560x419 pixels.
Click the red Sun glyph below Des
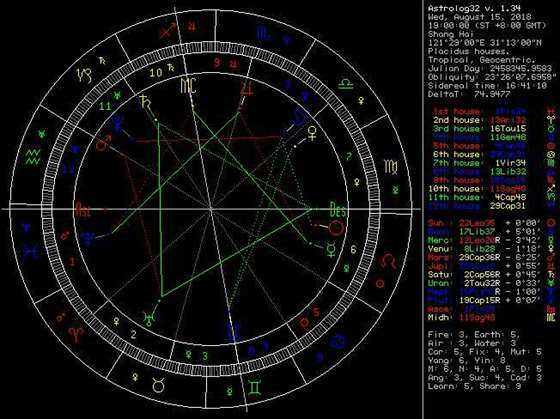[337, 228]
